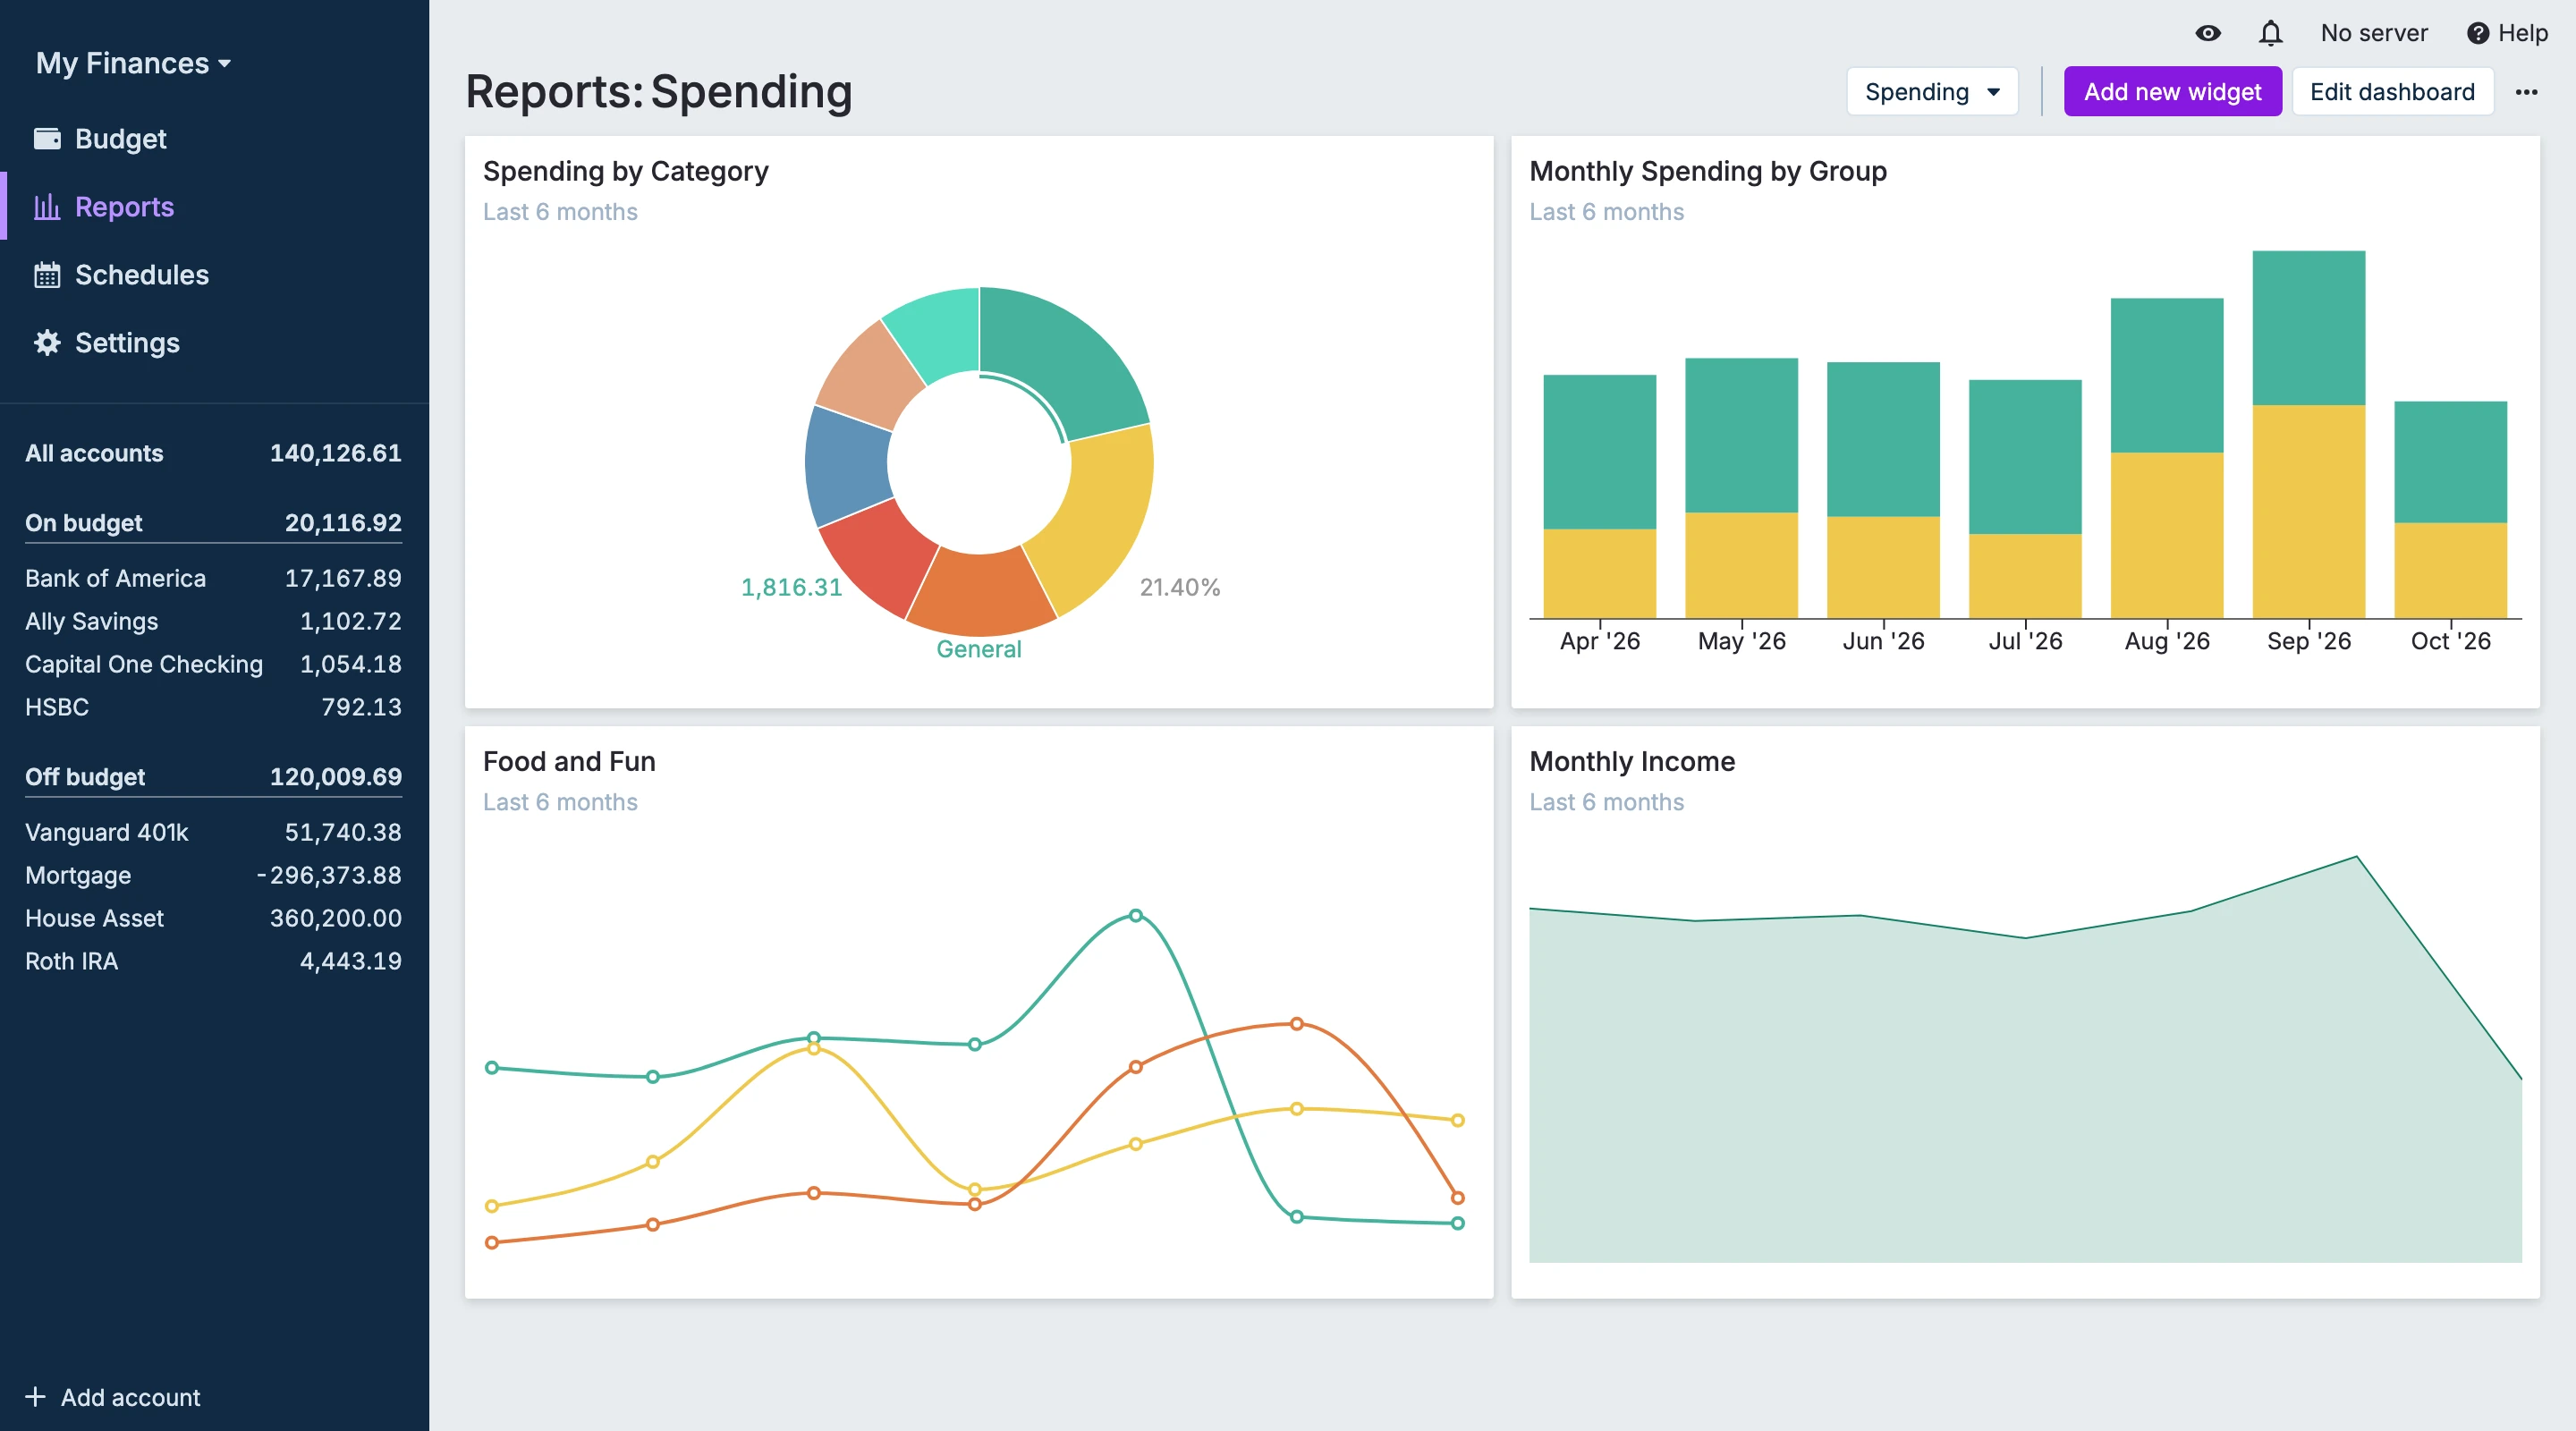This screenshot has width=2576, height=1431.
Task: Click the yellow donut chart slice
Action: [1098, 514]
